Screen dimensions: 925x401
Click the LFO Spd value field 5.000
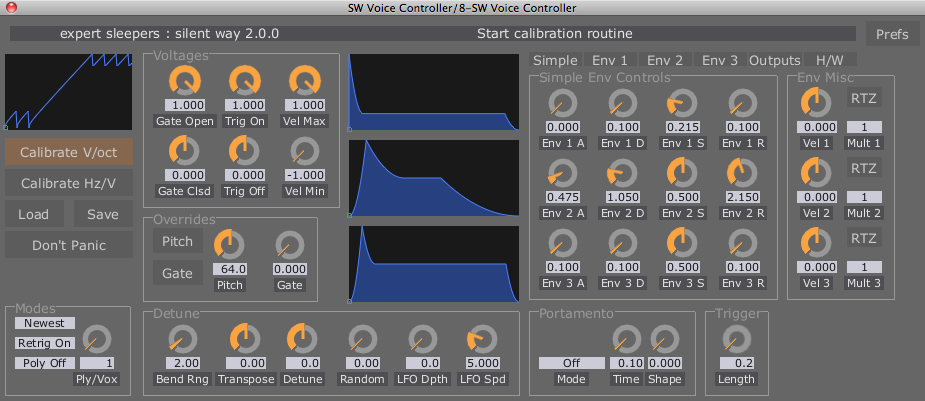coord(483,363)
